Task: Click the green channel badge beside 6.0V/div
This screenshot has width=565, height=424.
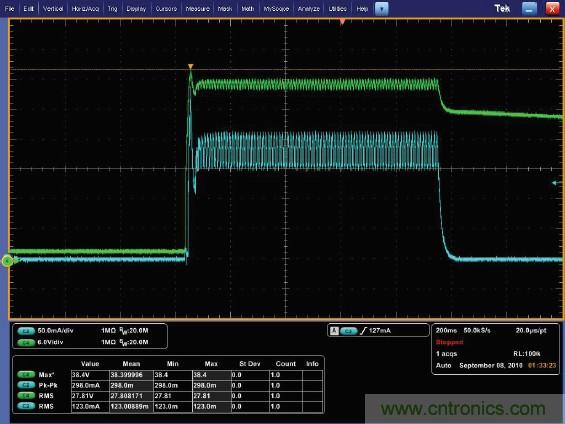Action: 26,342
